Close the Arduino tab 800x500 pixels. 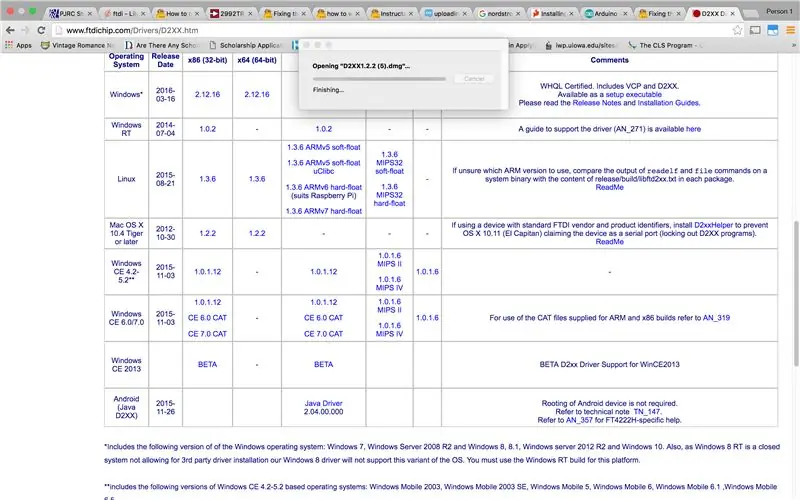click(625, 14)
